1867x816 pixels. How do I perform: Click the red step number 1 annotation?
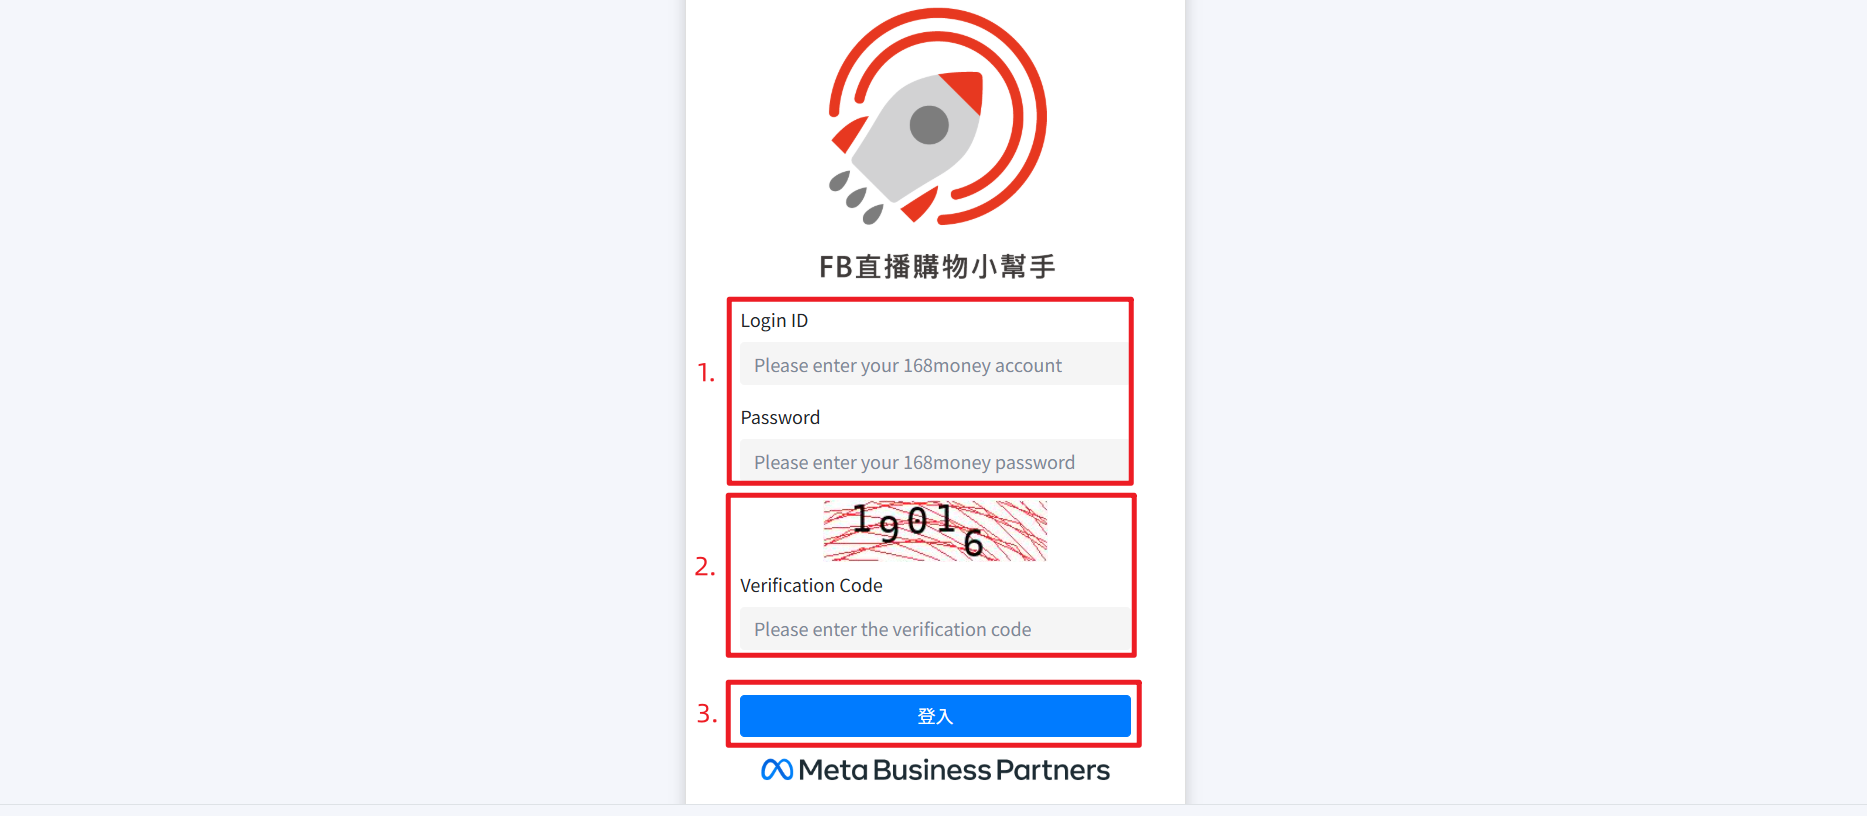(x=706, y=373)
